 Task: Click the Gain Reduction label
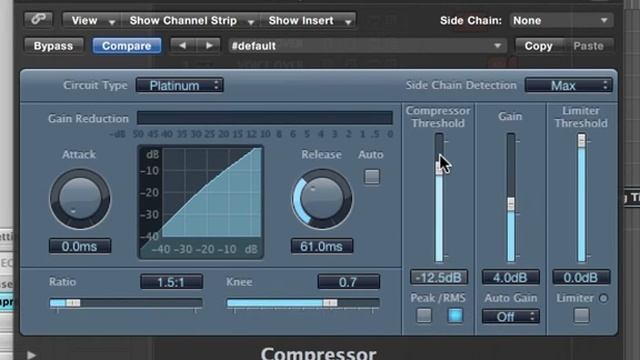pos(88,119)
